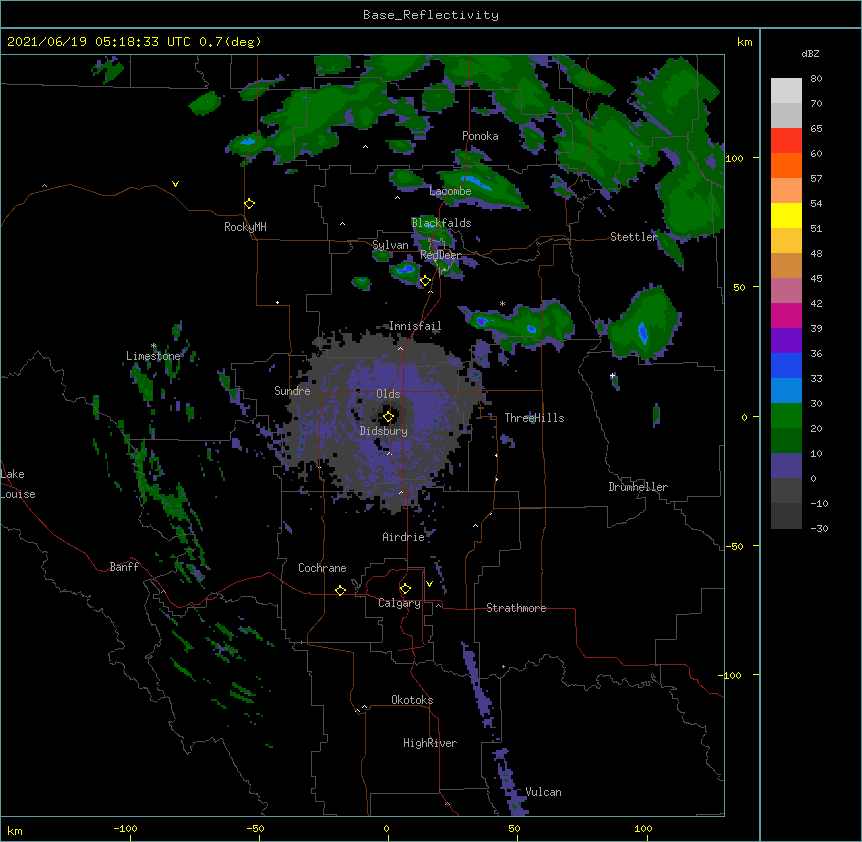
Task: Click the Didsbury town label
Action: click(384, 431)
